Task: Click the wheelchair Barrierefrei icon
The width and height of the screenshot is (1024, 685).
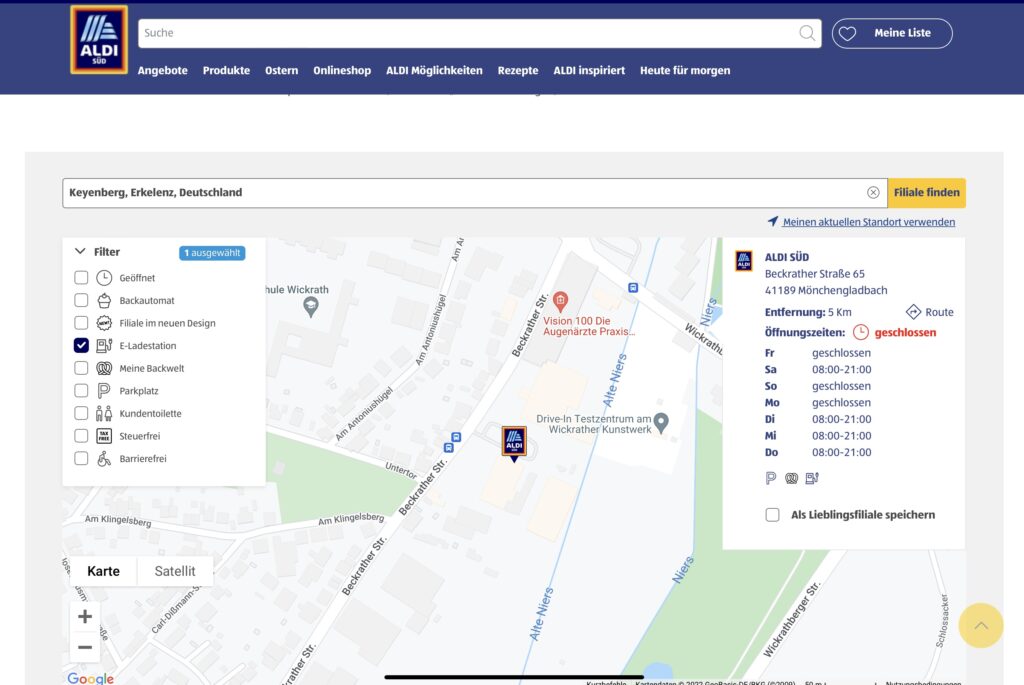Action: [x=104, y=458]
